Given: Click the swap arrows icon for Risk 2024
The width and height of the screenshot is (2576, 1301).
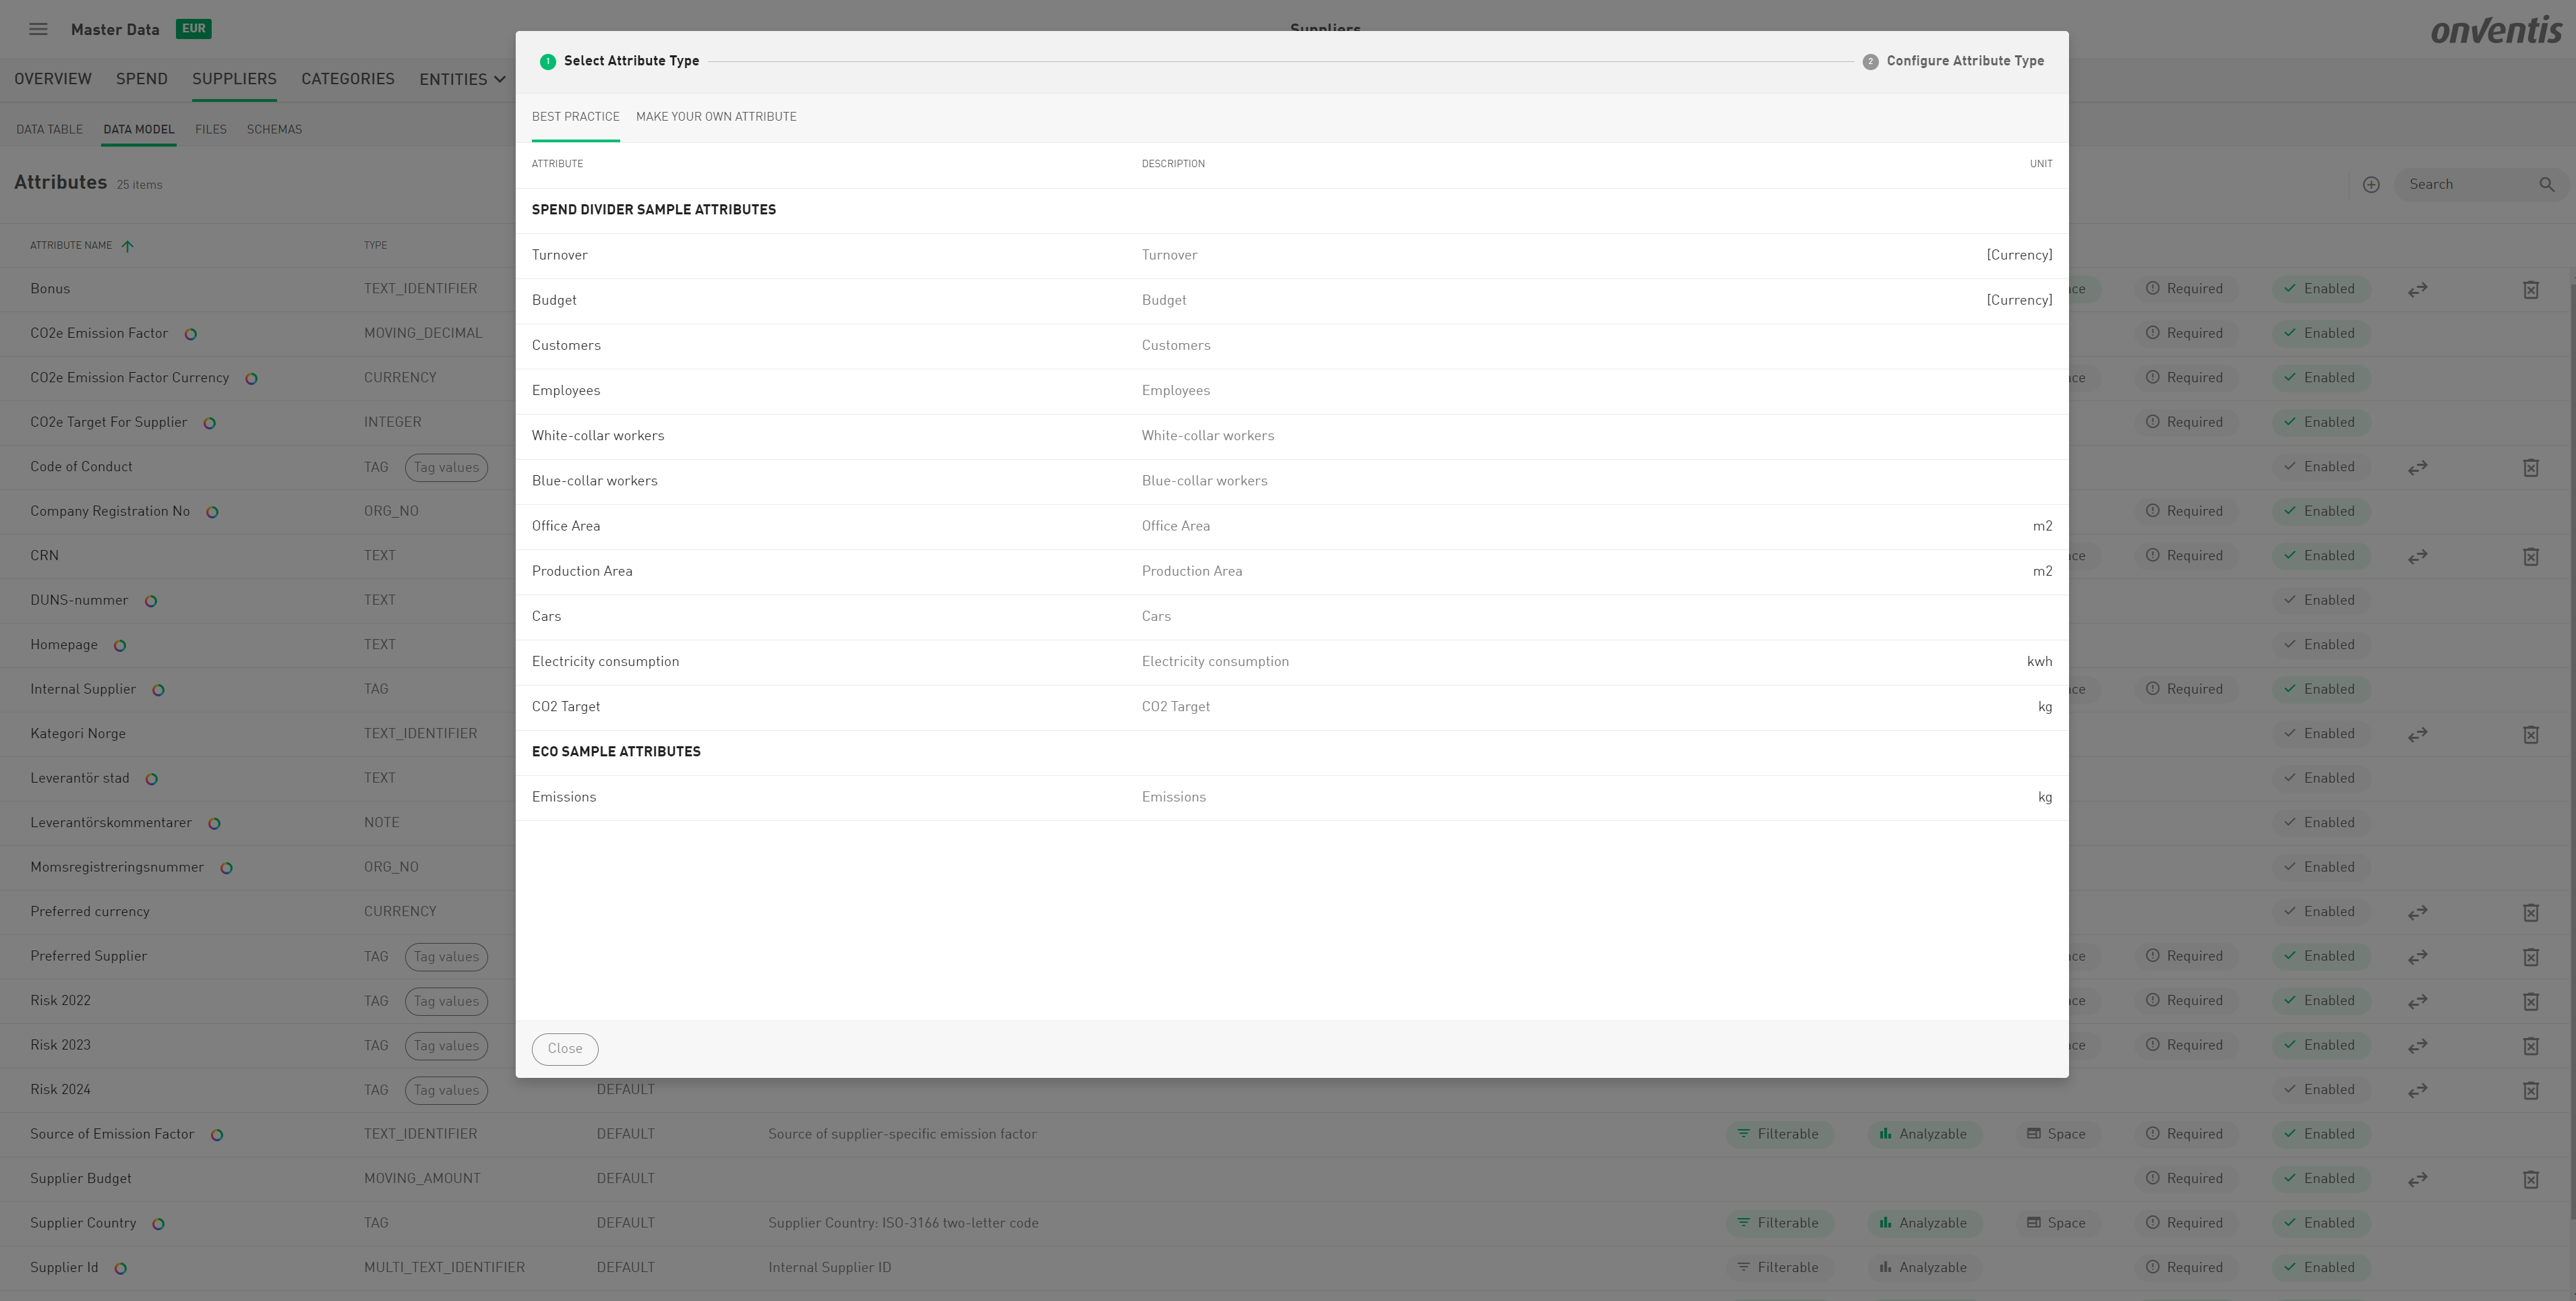Looking at the screenshot, I should coord(2417,1091).
